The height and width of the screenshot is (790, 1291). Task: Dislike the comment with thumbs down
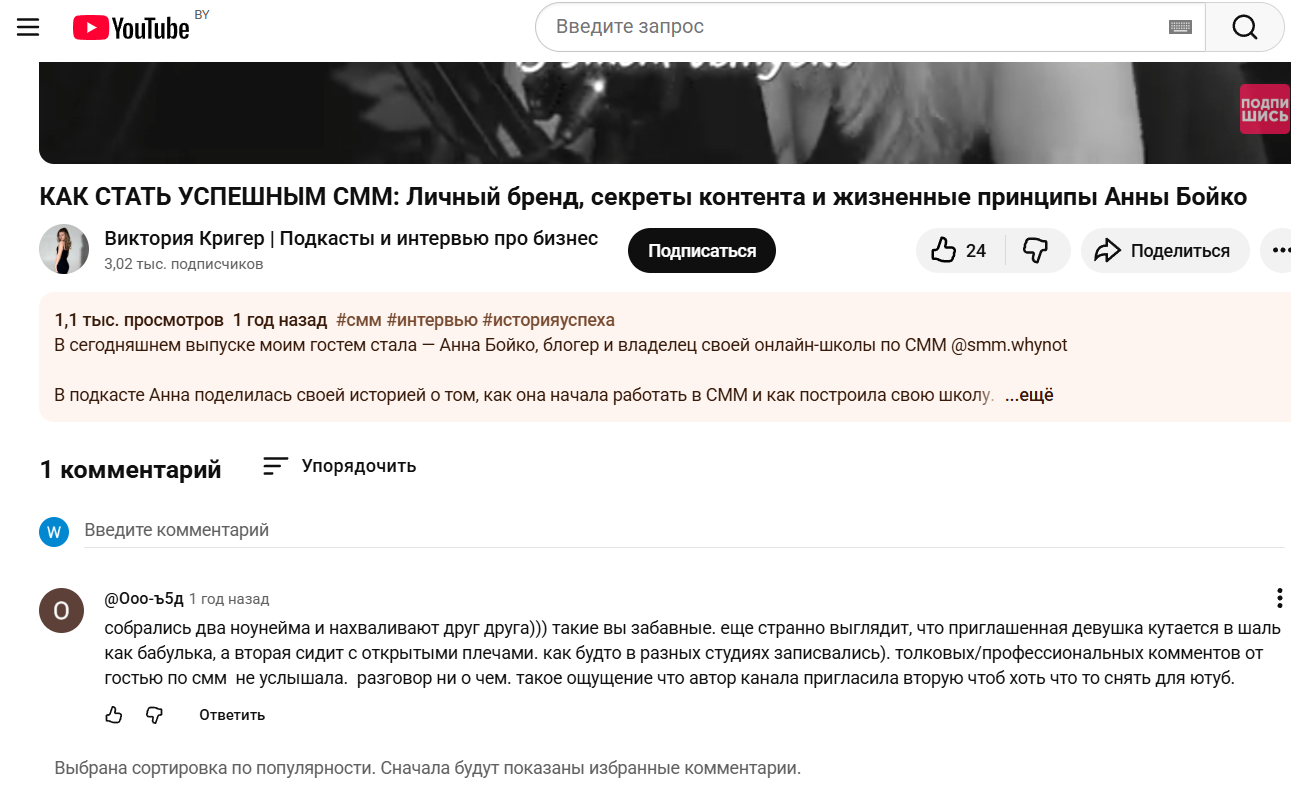[155, 714]
